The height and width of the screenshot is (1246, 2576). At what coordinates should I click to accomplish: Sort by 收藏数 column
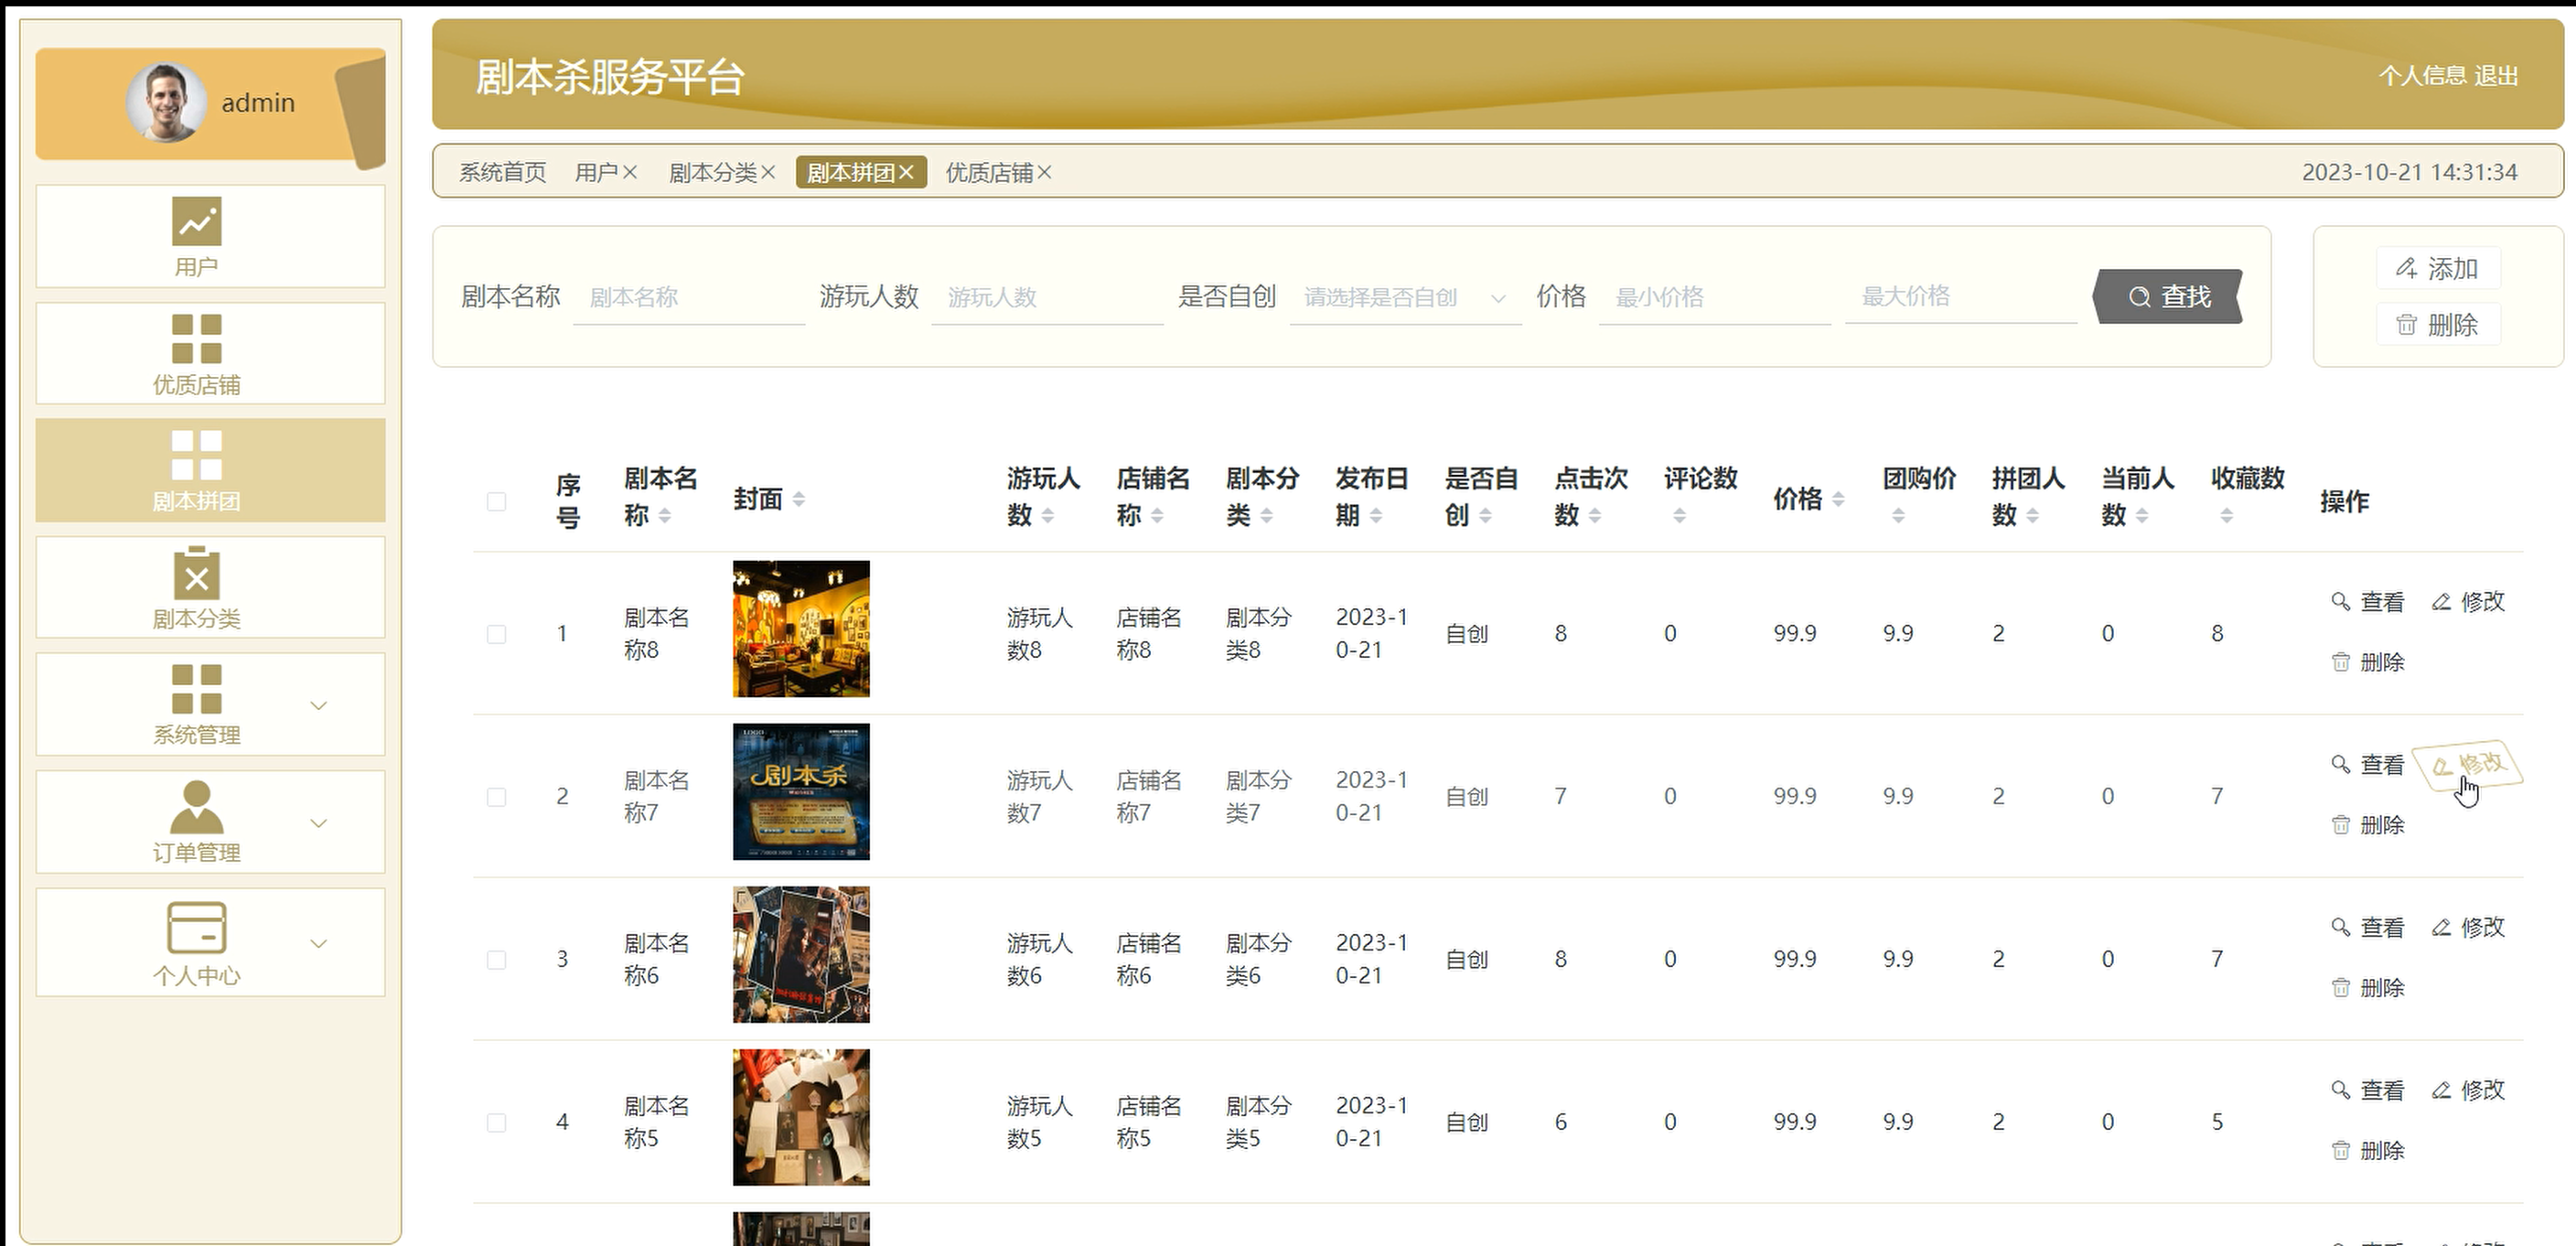point(2226,516)
